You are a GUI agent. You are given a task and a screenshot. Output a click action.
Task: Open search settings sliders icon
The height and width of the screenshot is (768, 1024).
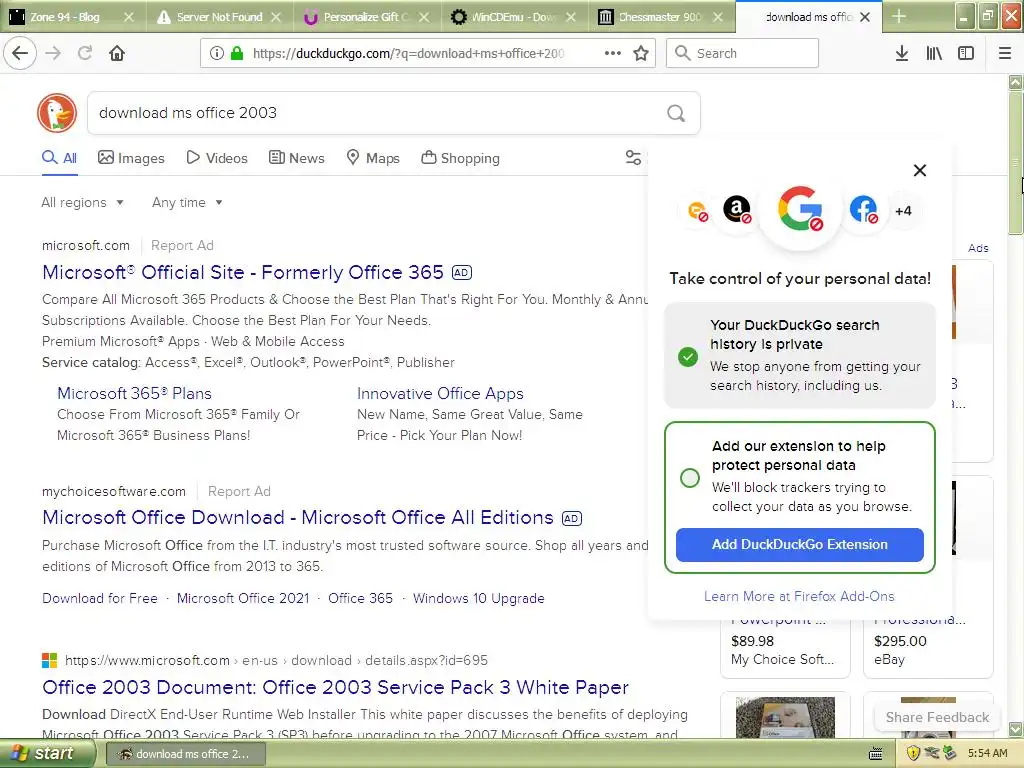click(633, 157)
